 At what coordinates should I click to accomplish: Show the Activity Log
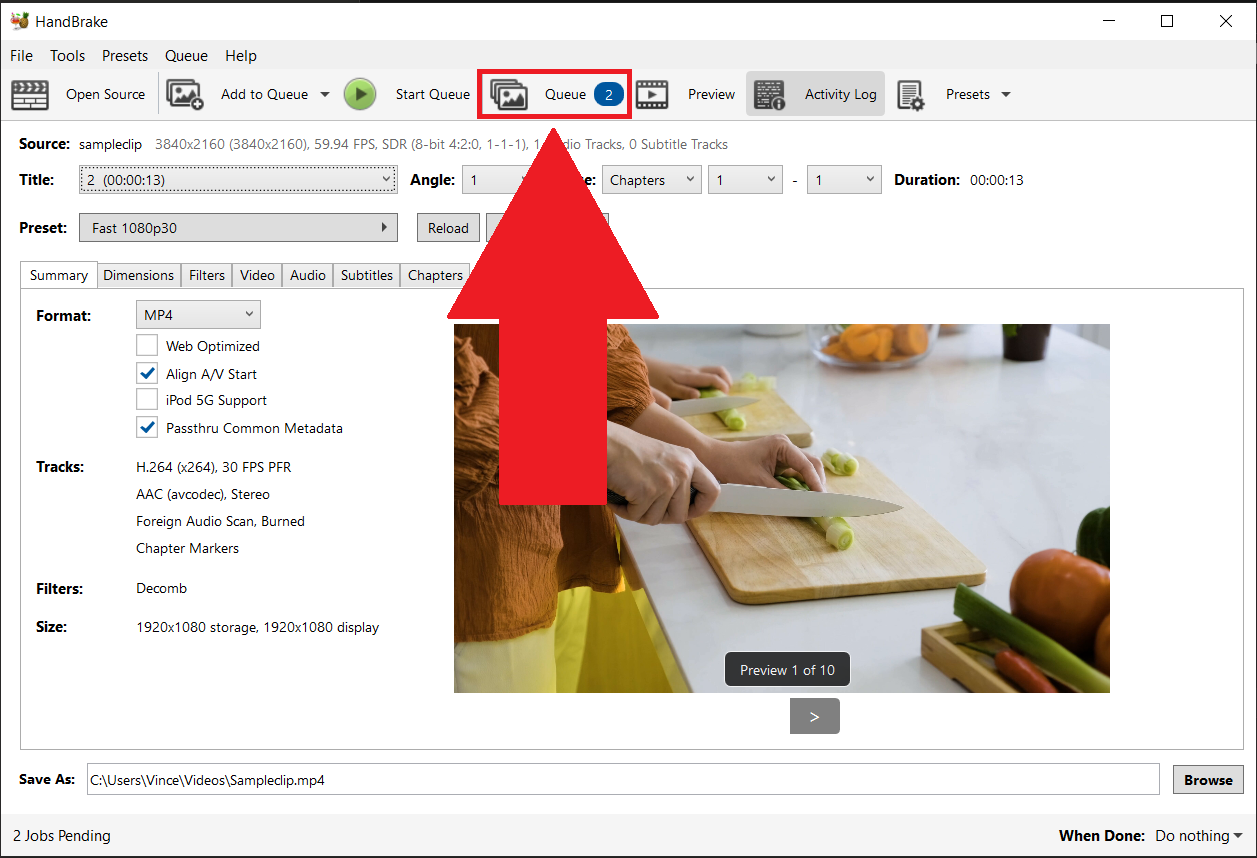815,93
